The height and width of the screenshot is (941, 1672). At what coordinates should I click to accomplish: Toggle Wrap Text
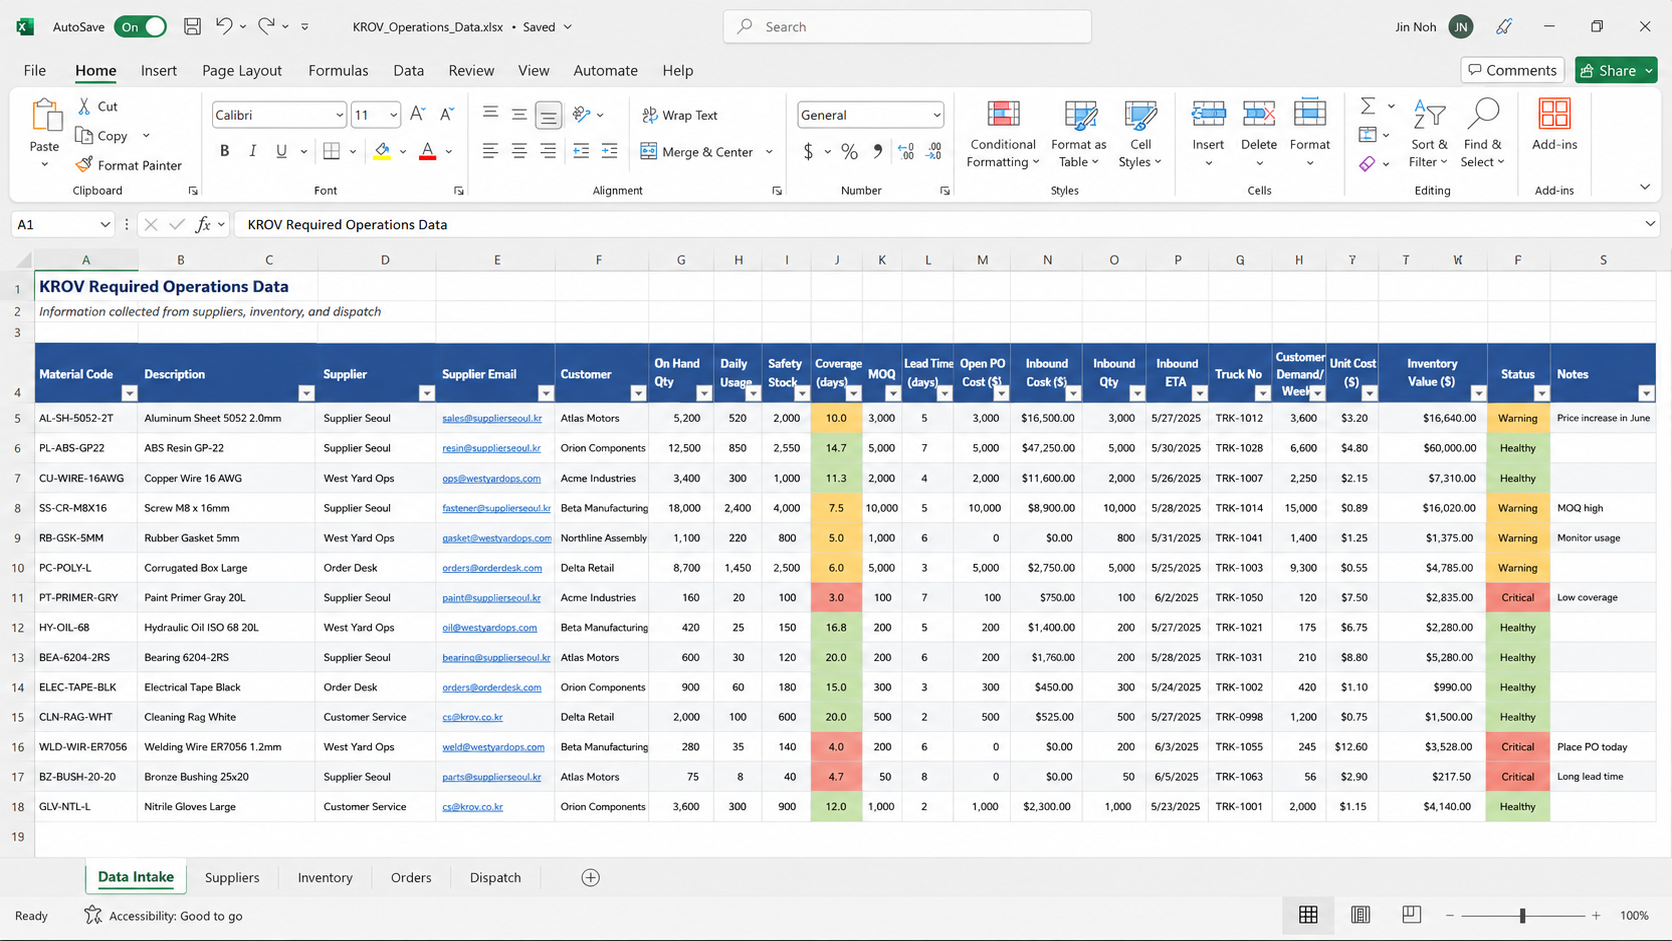click(680, 115)
